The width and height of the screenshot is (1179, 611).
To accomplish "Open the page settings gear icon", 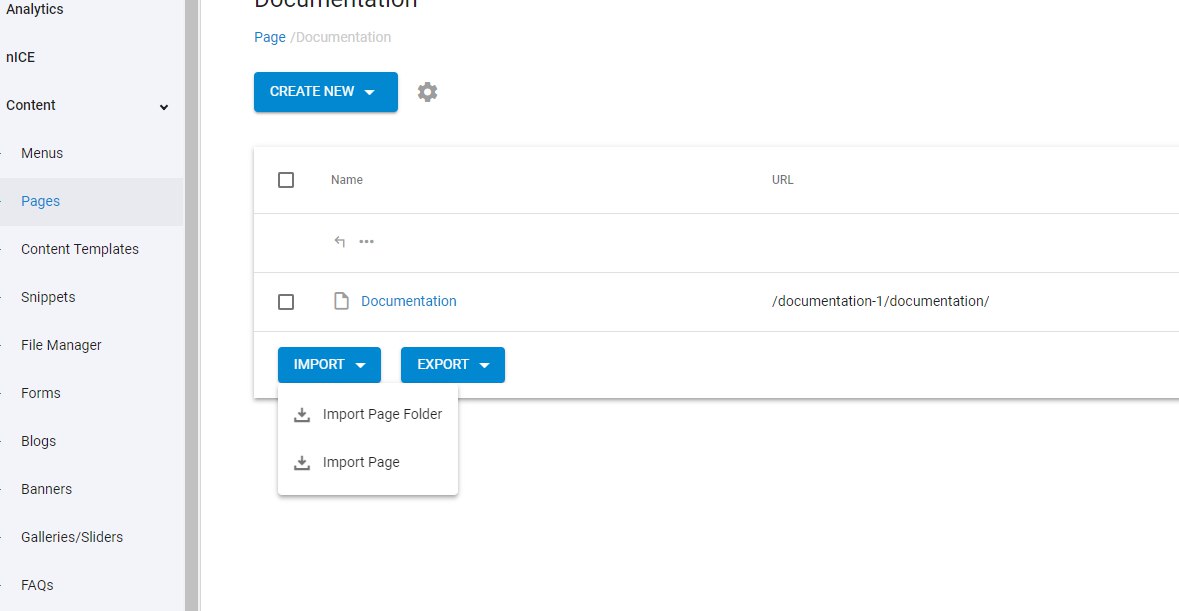I will tap(427, 91).
